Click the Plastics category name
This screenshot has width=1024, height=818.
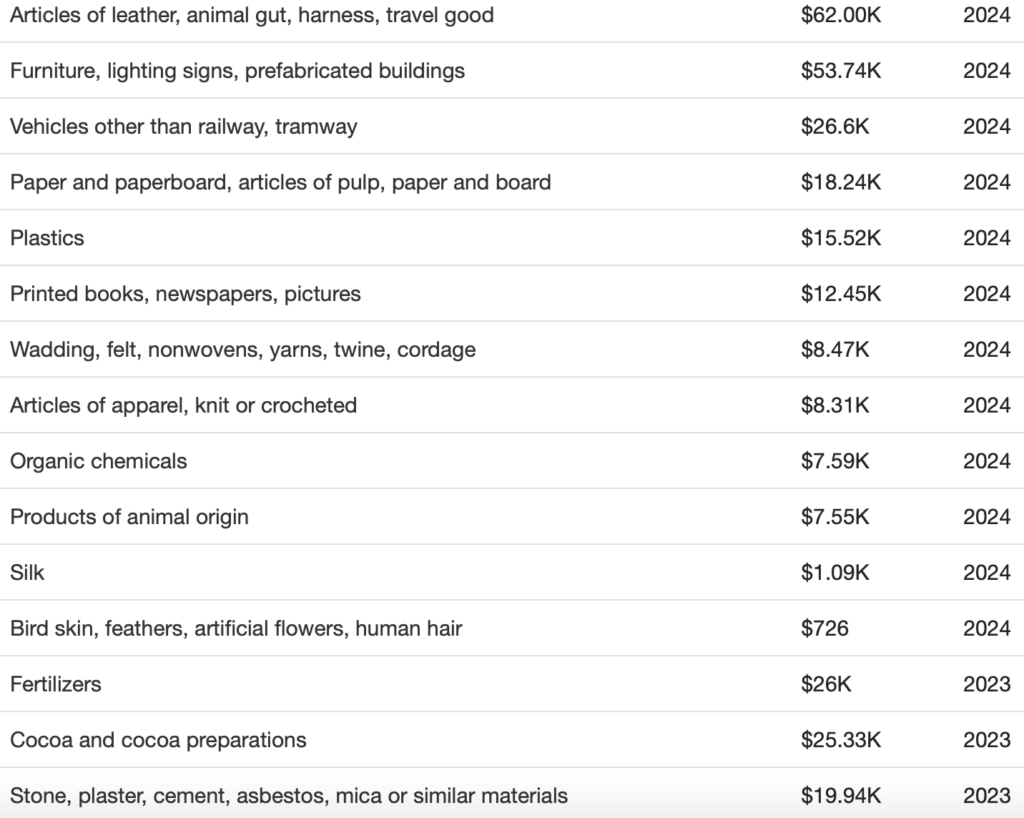[47, 238]
